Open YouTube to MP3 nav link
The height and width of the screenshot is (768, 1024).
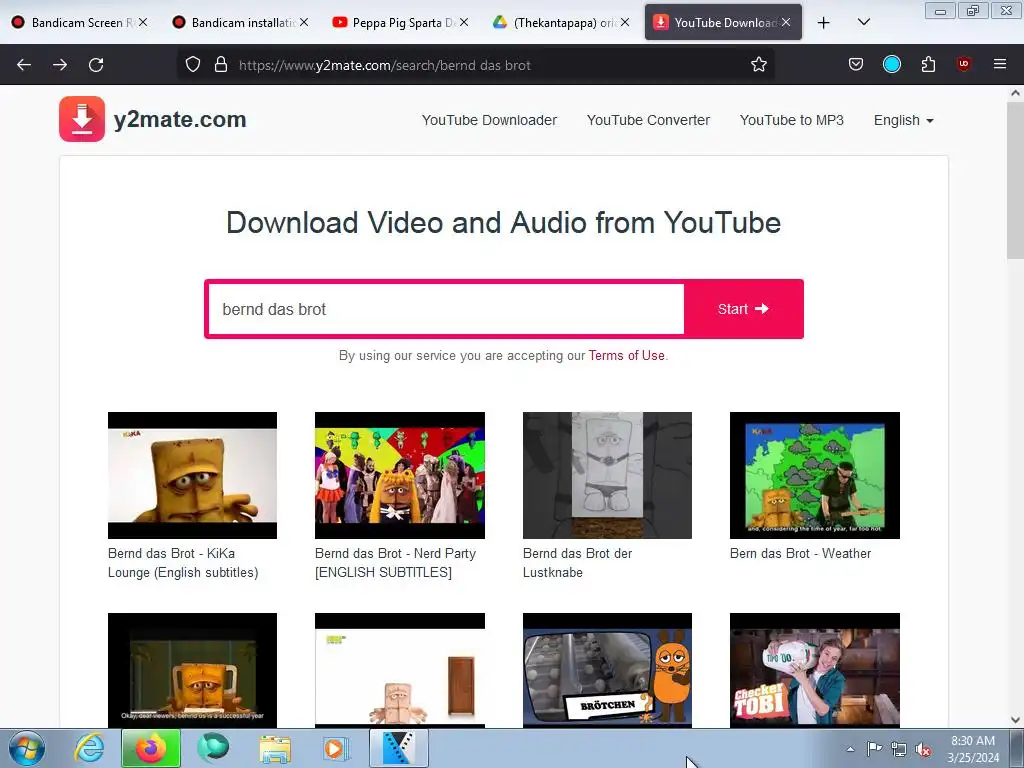(792, 120)
